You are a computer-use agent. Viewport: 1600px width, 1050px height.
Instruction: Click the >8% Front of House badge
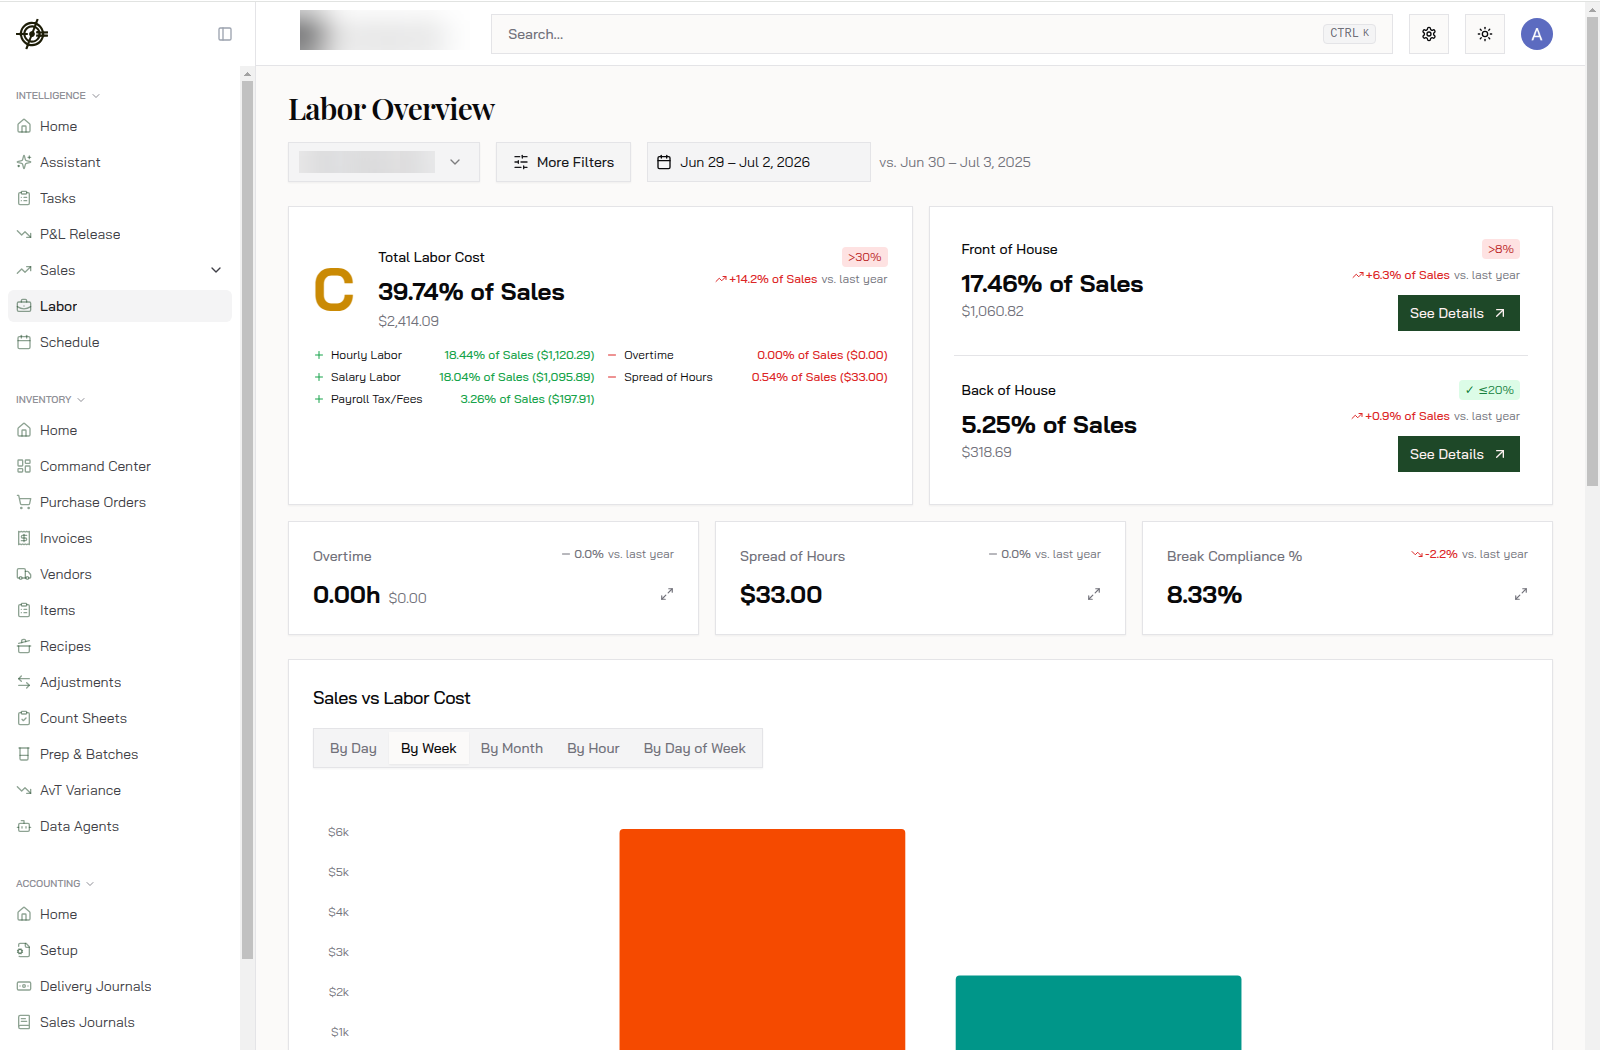(x=1501, y=249)
